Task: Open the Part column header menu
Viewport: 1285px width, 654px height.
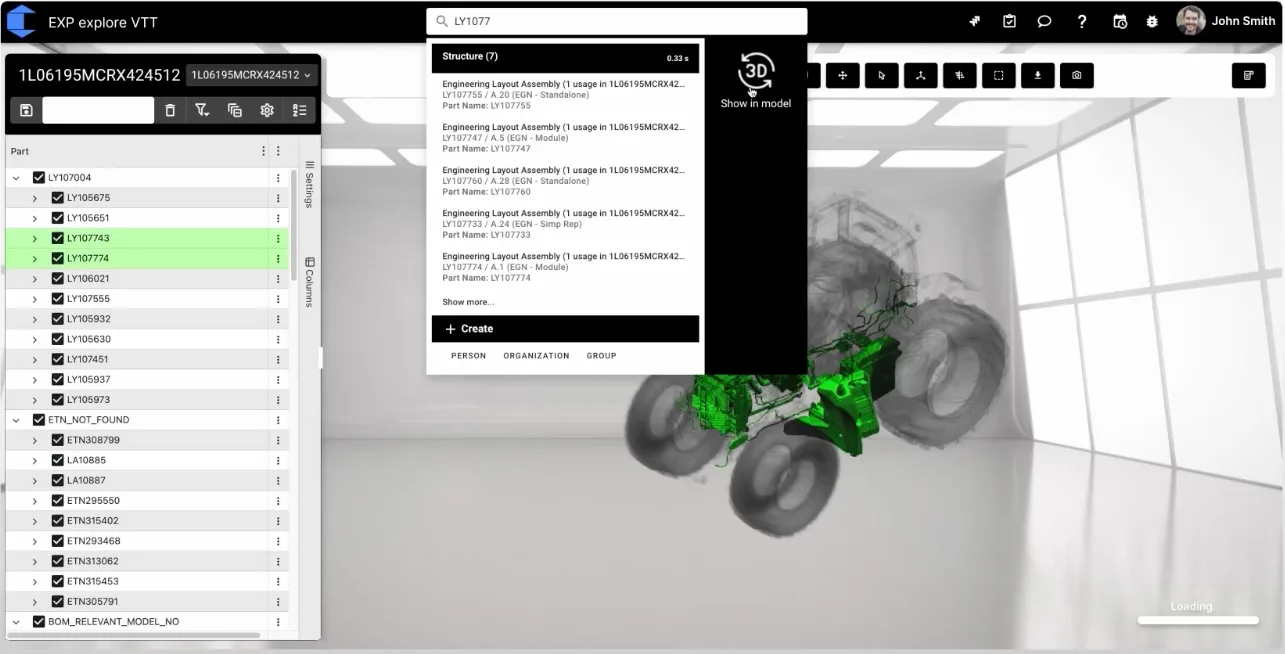Action: (264, 151)
